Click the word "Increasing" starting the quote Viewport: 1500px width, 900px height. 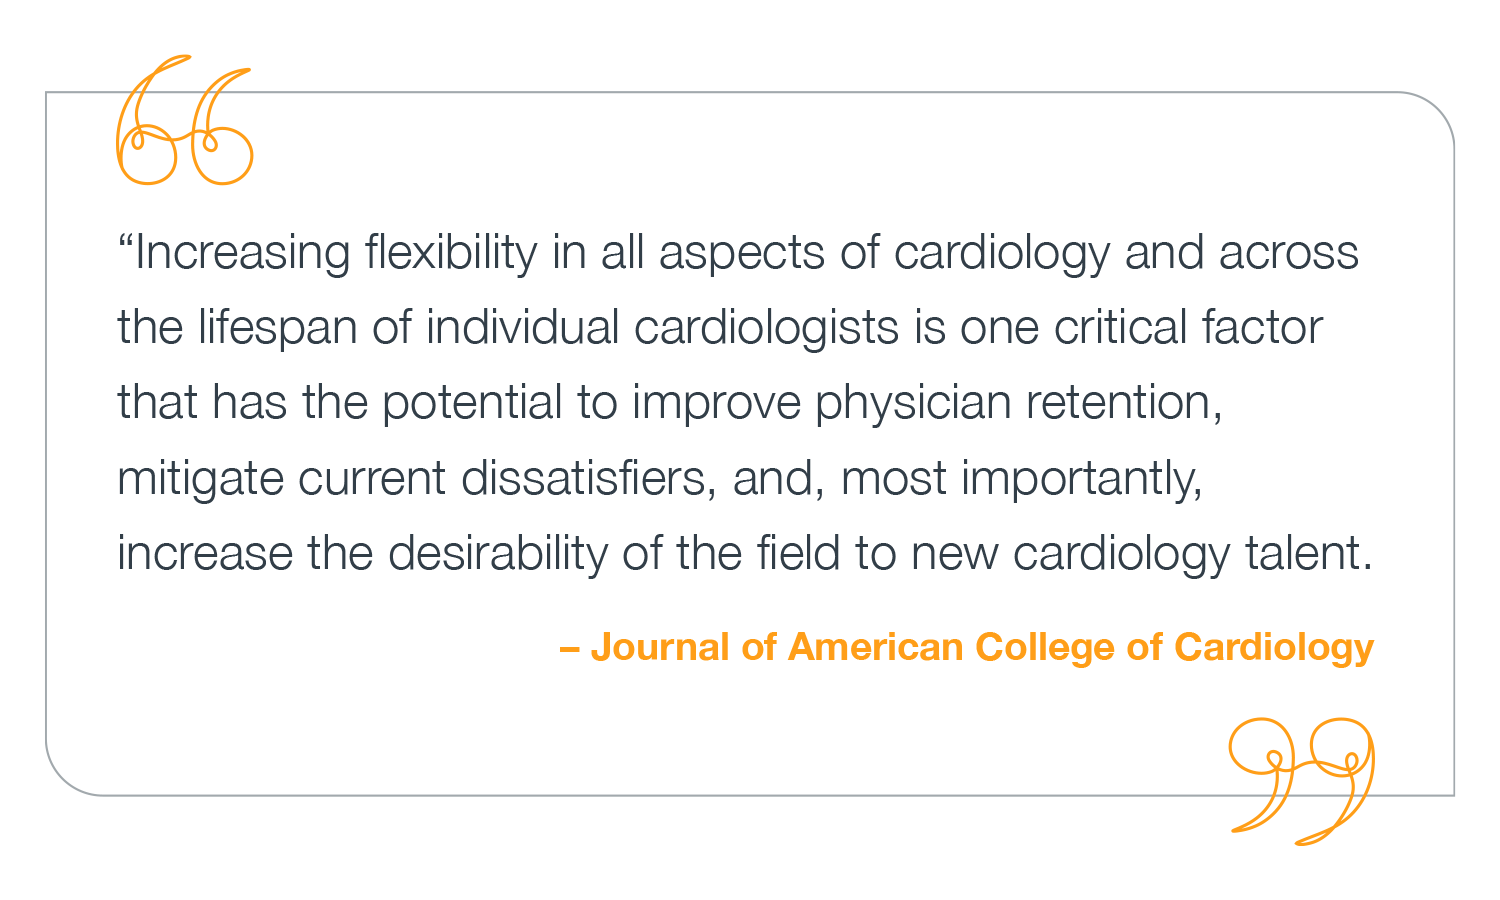pos(242,253)
